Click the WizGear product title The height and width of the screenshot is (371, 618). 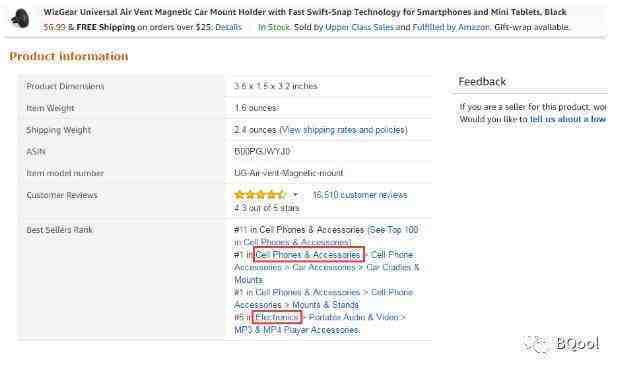305,12
